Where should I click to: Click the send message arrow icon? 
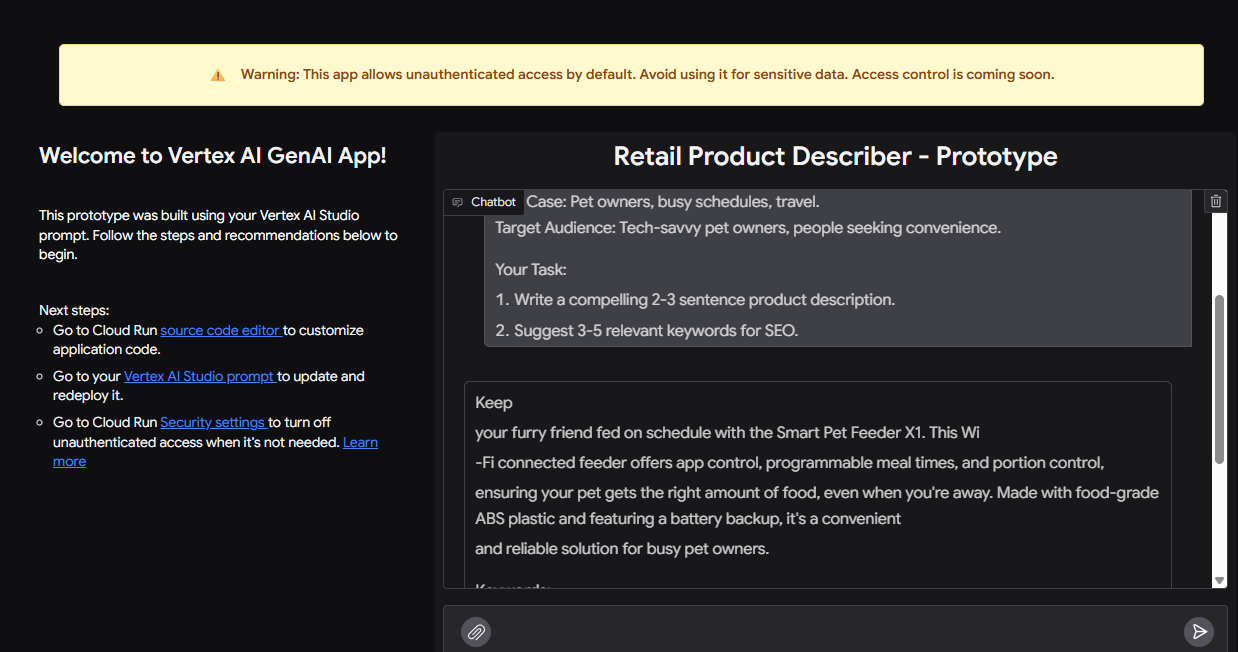(1198, 631)
